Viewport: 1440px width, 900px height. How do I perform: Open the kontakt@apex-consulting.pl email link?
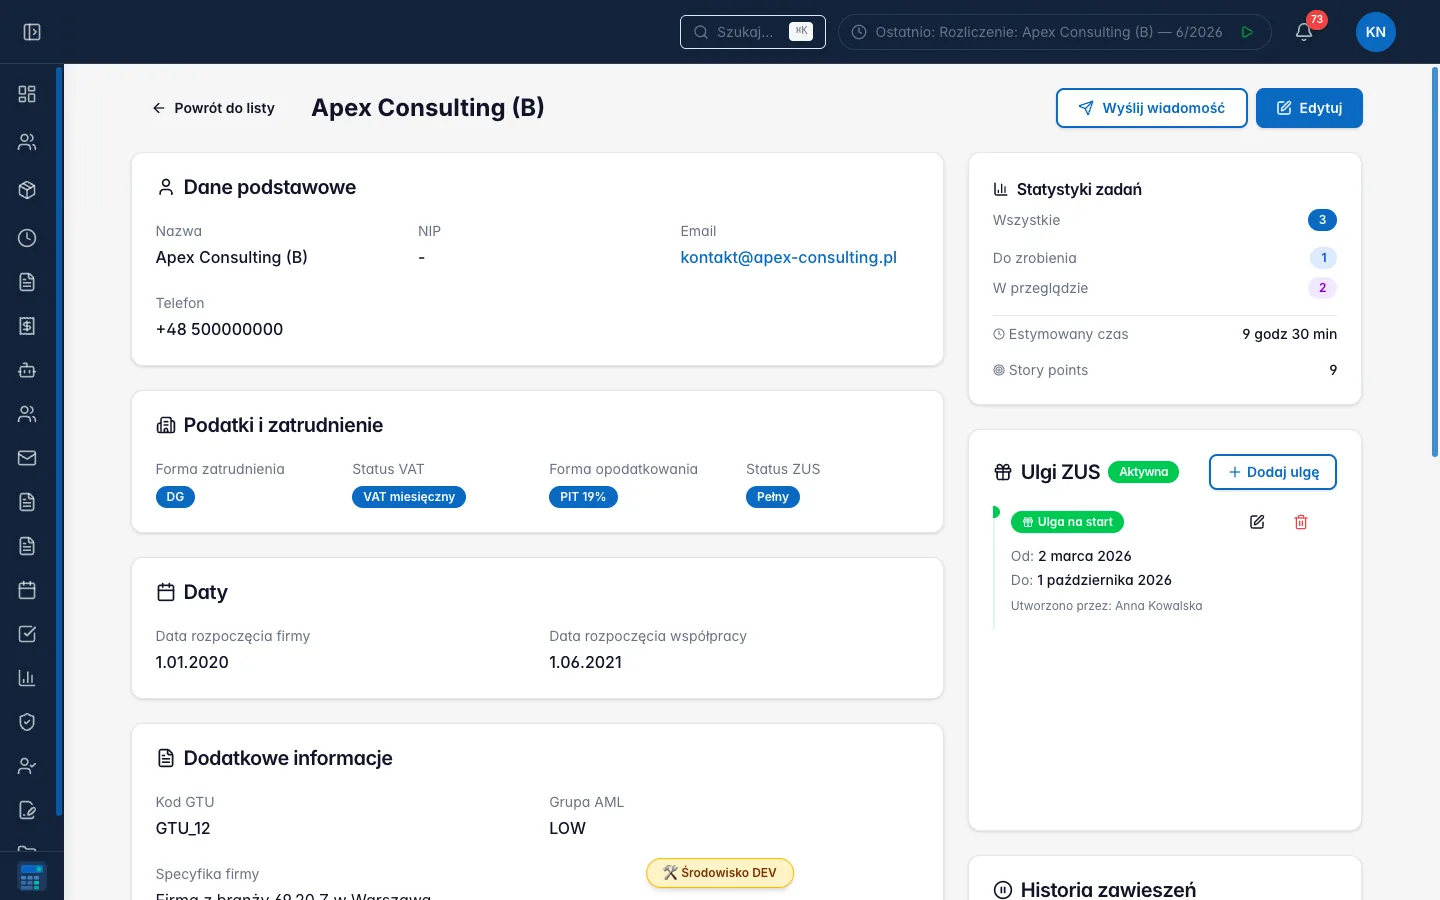(x=789, y=257)
